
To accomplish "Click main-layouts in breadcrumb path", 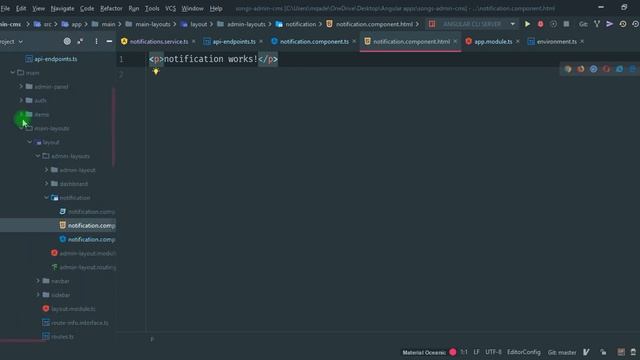I will pyautogui.click(x=153, y=24).
